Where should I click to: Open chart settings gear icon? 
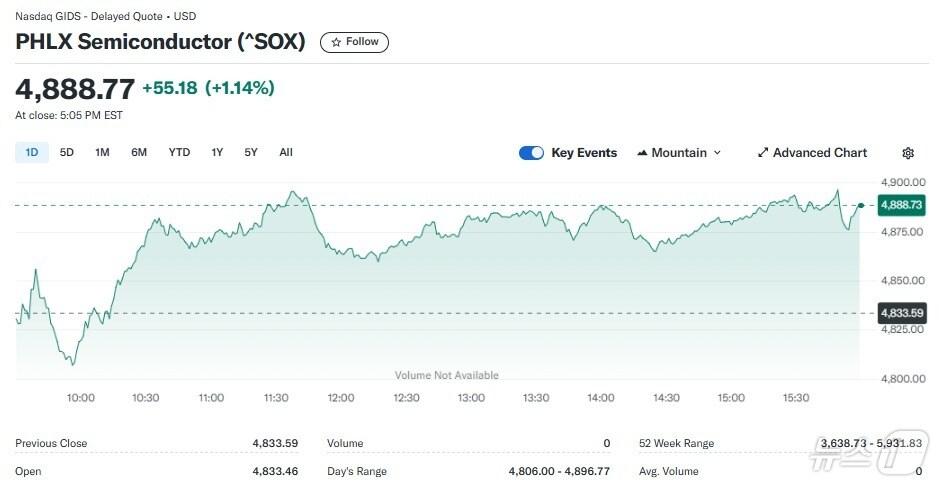(x=908, y=153)
